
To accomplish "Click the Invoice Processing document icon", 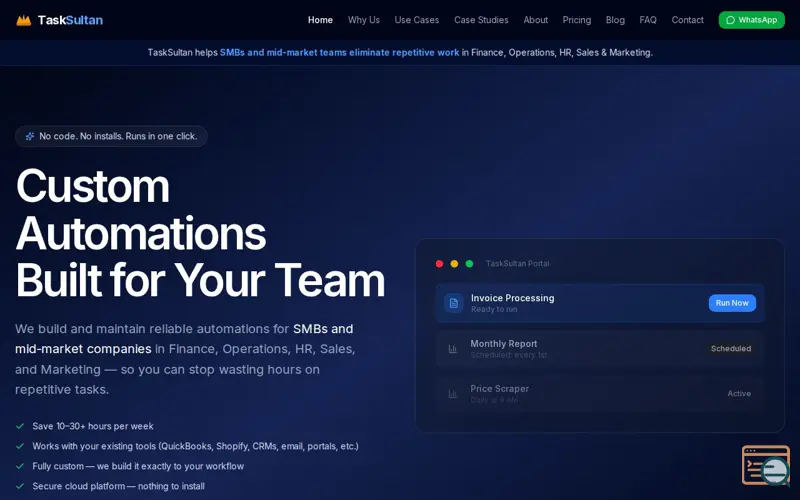I will pos(454,303).
